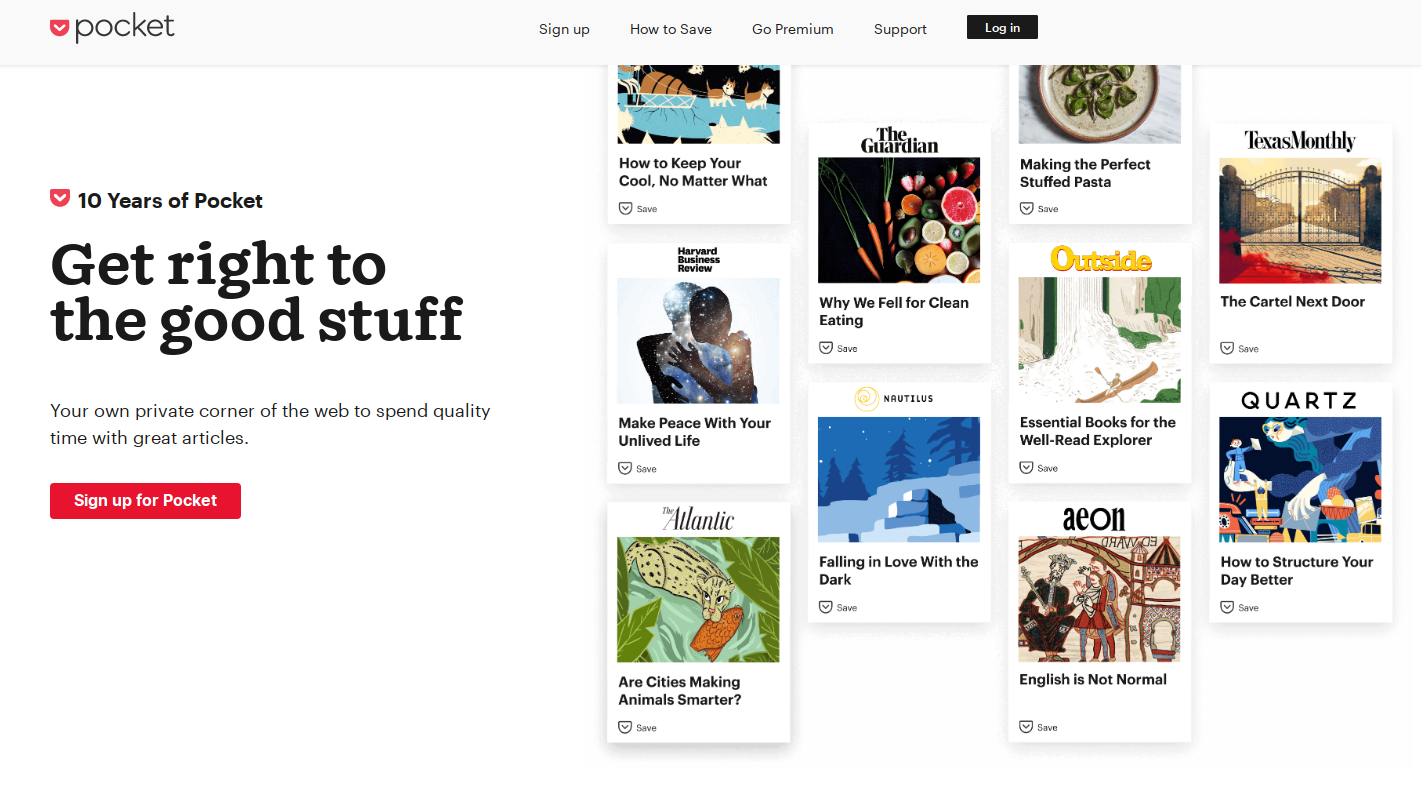
Task: Open Support in navigation bar
Action: pyautogui.click(x=900, y=29)
